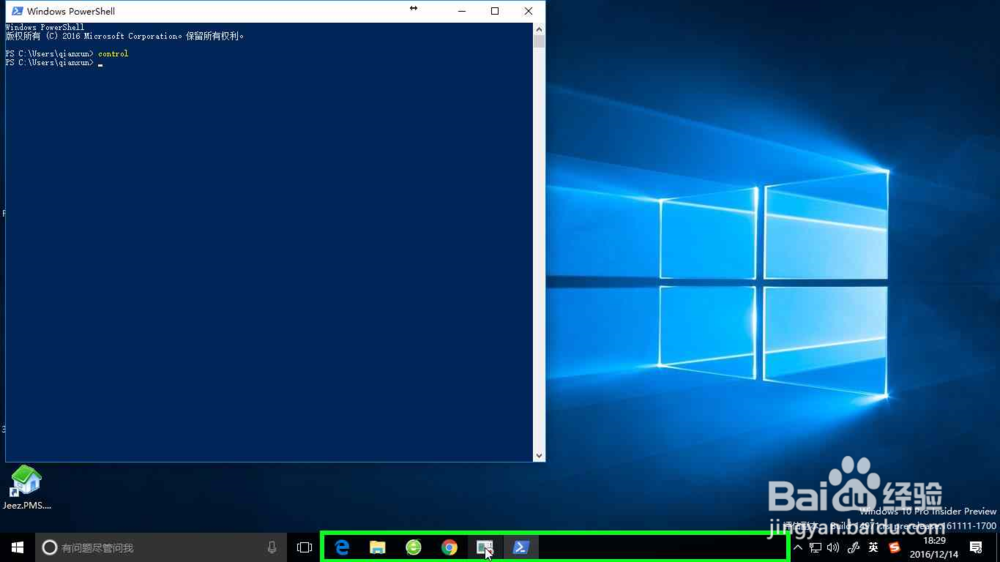Open the network status tray icon
Viewport: 1000px width, 562px height.
815,547
